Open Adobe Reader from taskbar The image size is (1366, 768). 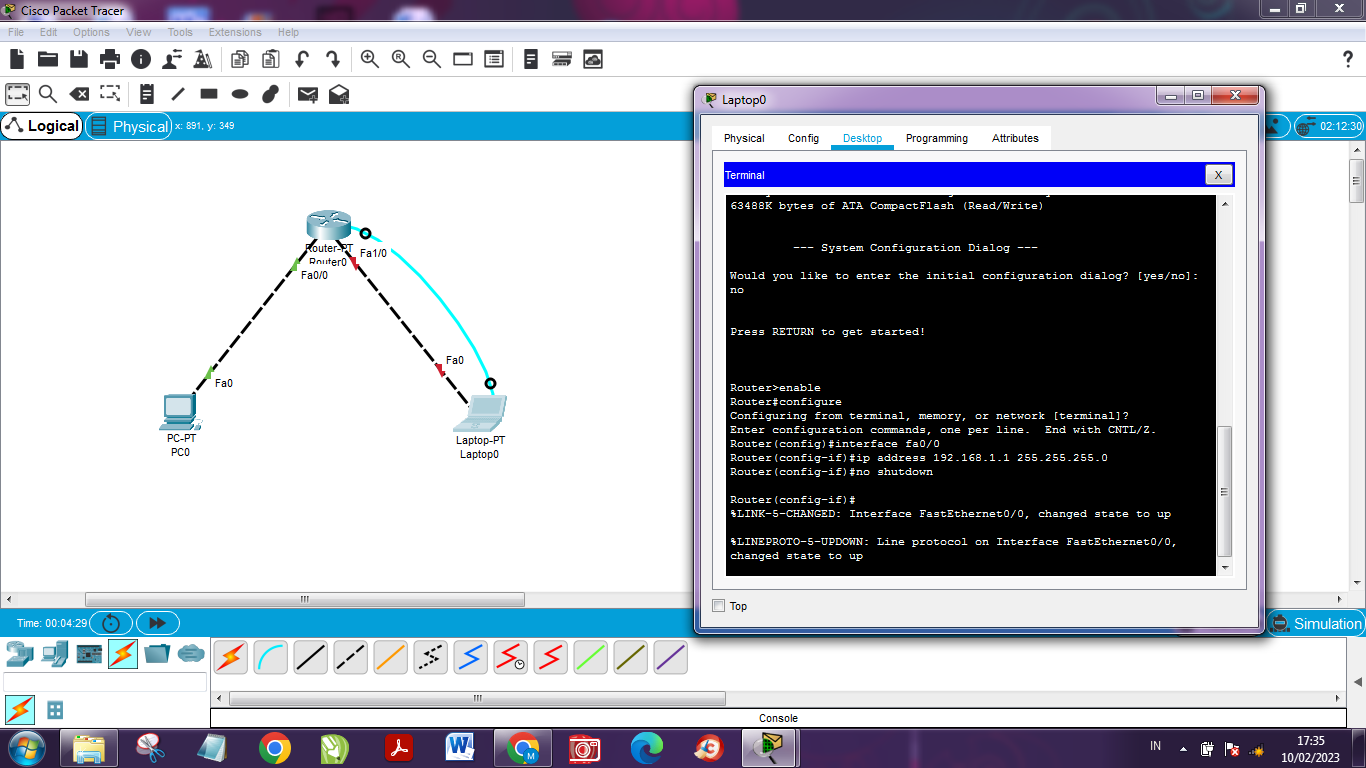[399, 747]
